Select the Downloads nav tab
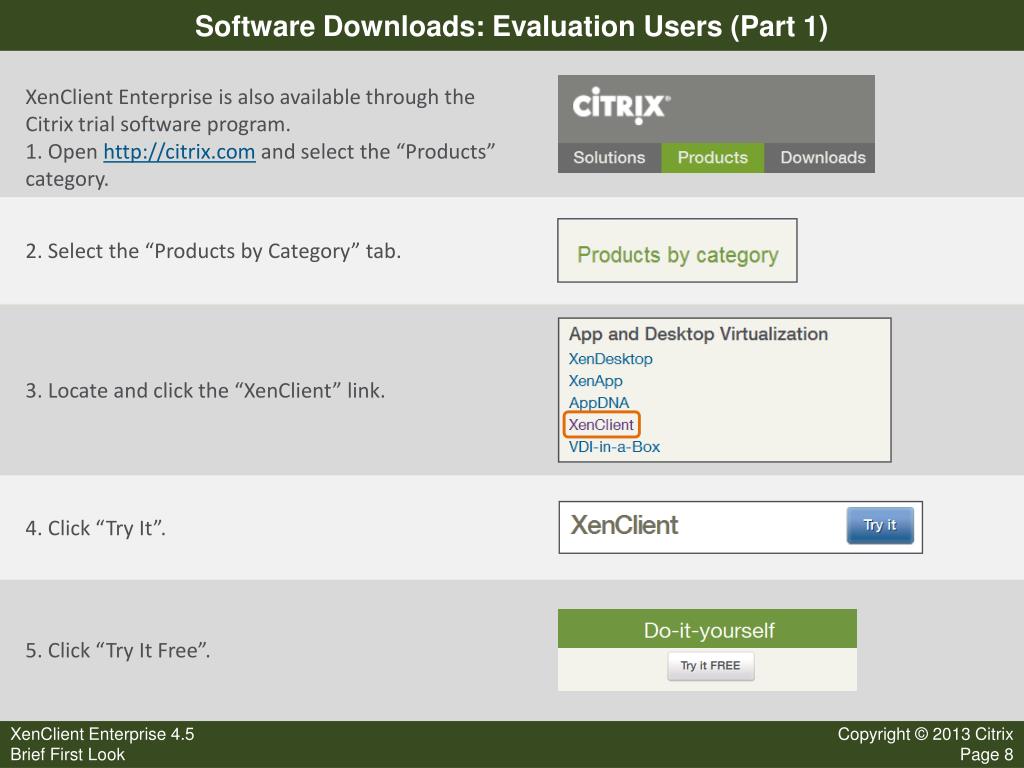The image size is (1024, 768). [x=822, y=157]
